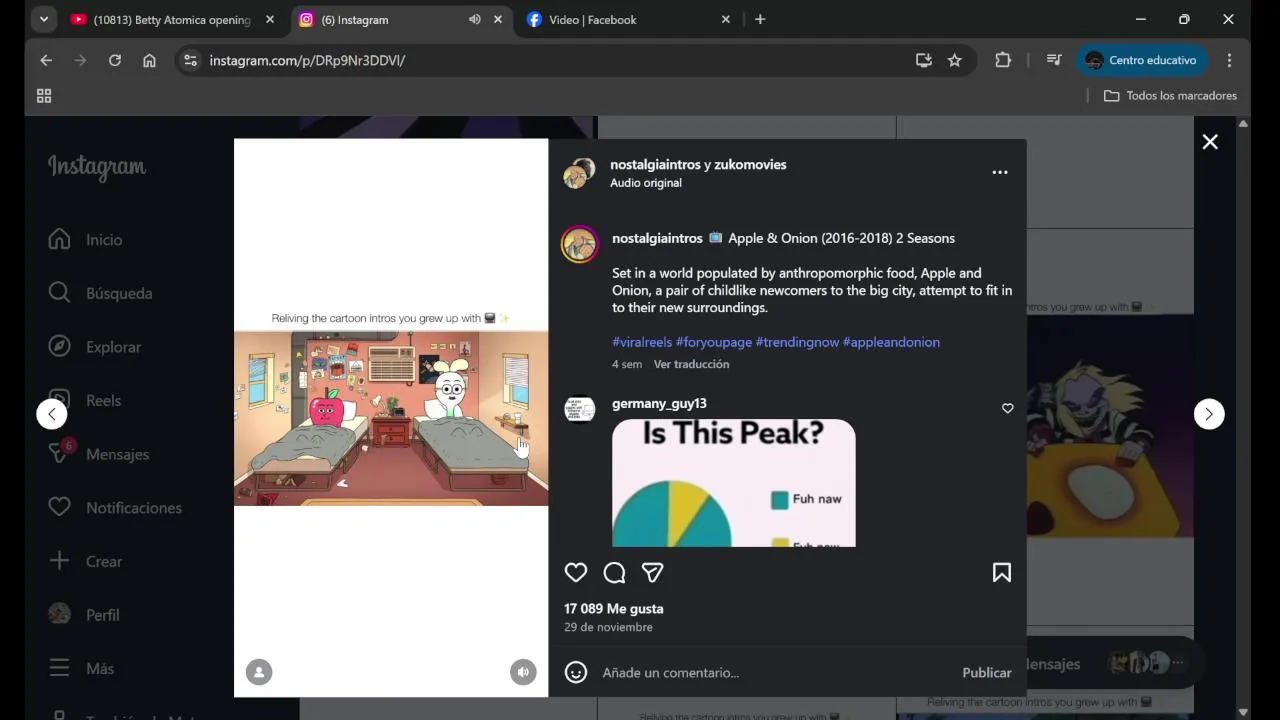The height and width of the screenshot is (720, 1280).
Task: Click the Instagram logo
Action: pyautogui.click(x=97, y=167)
